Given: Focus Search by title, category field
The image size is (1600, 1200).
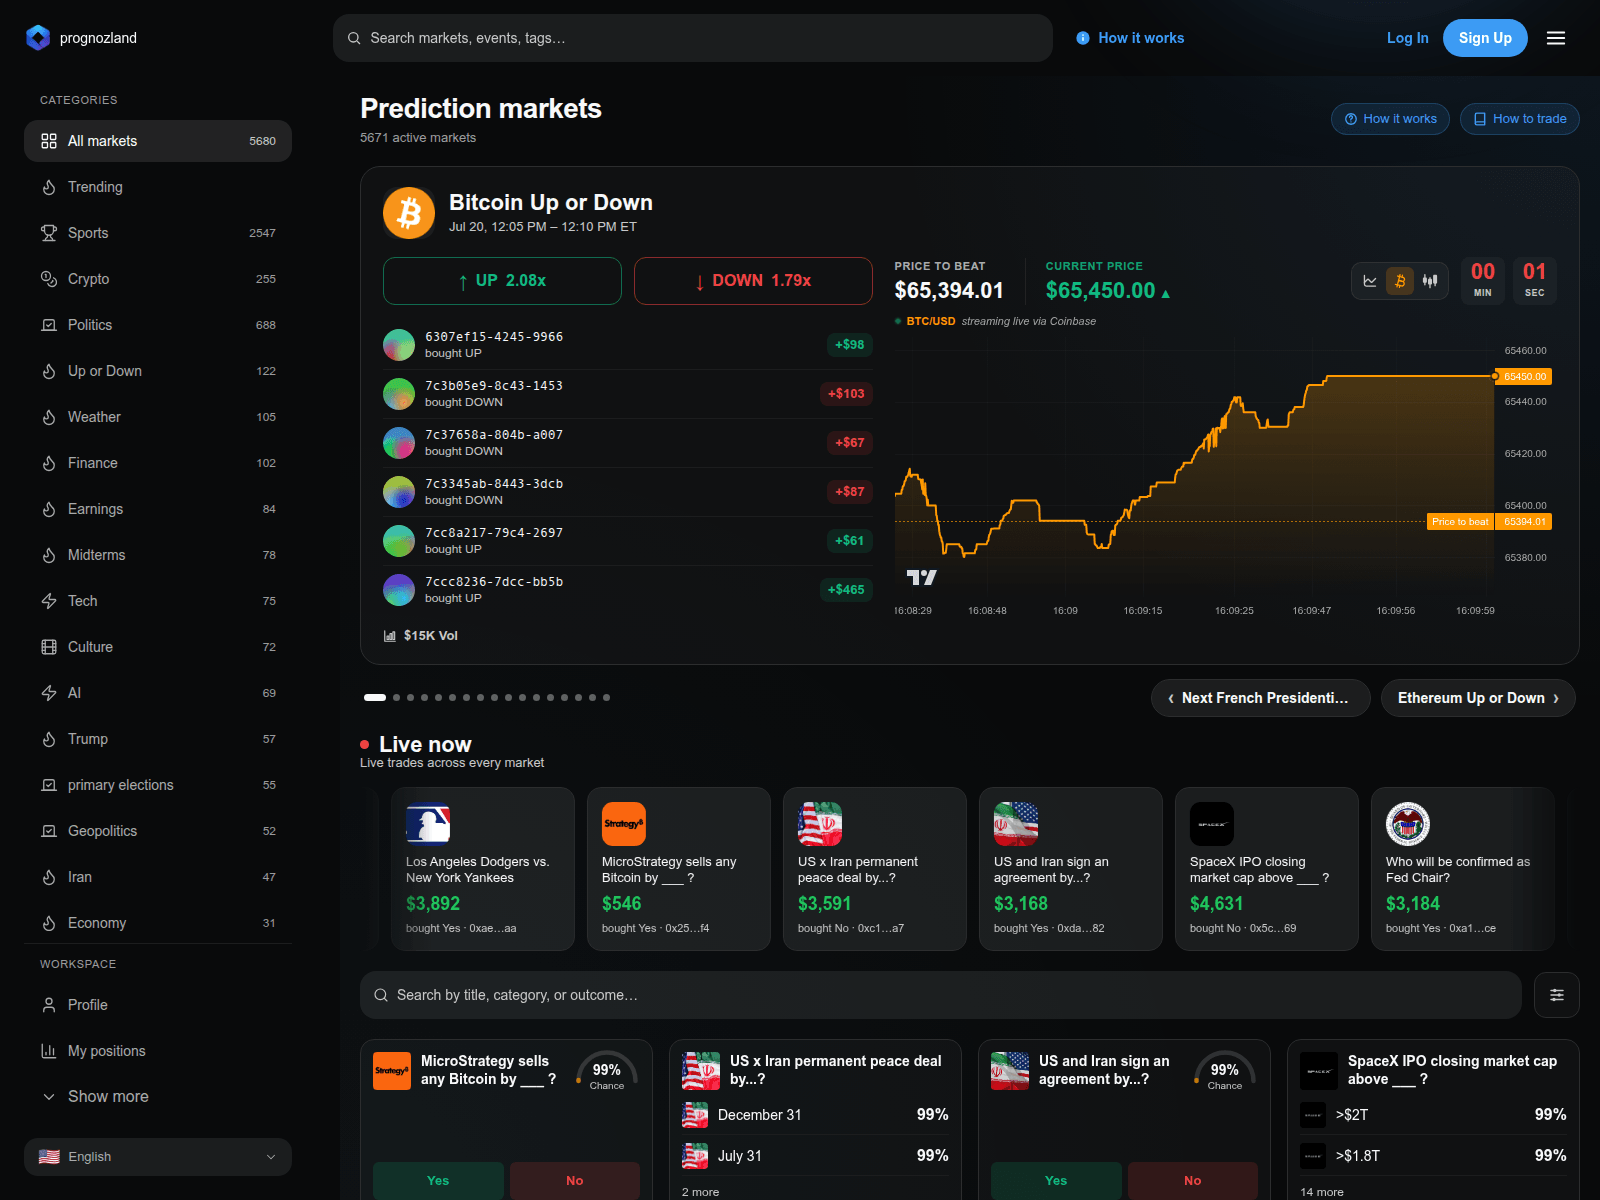Looking at the screenshot, I should [941, 995].
